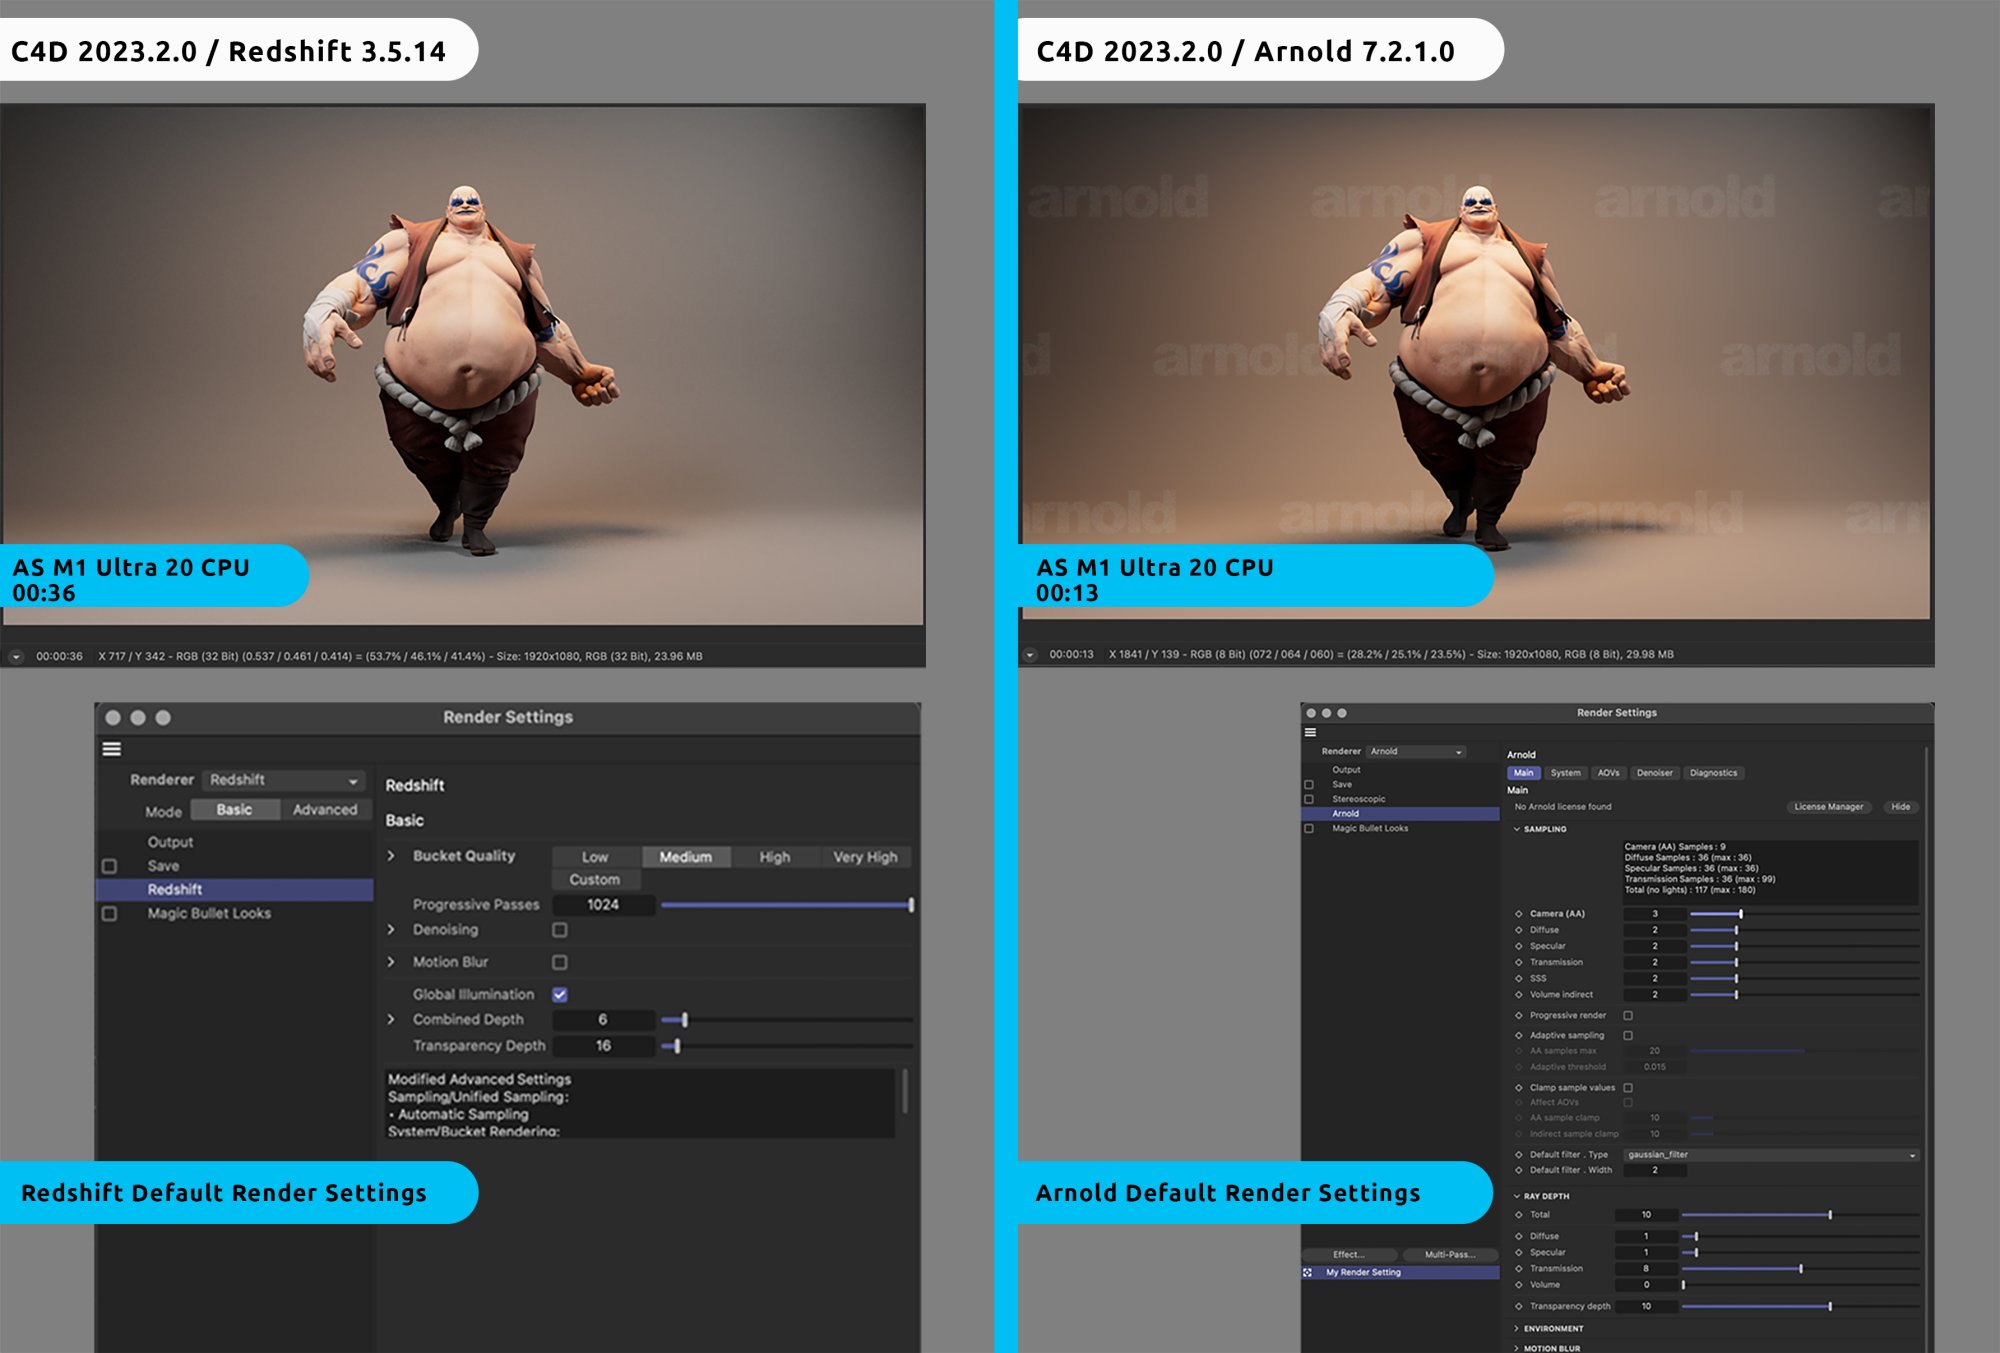Open the Renderer dropdown showing Arnold

click(1416, 751)
